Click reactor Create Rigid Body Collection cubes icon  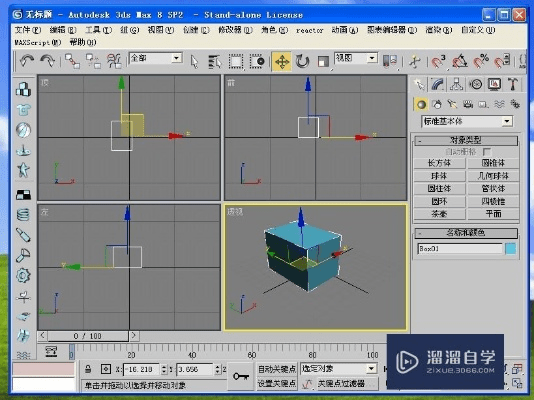(23, 89)
